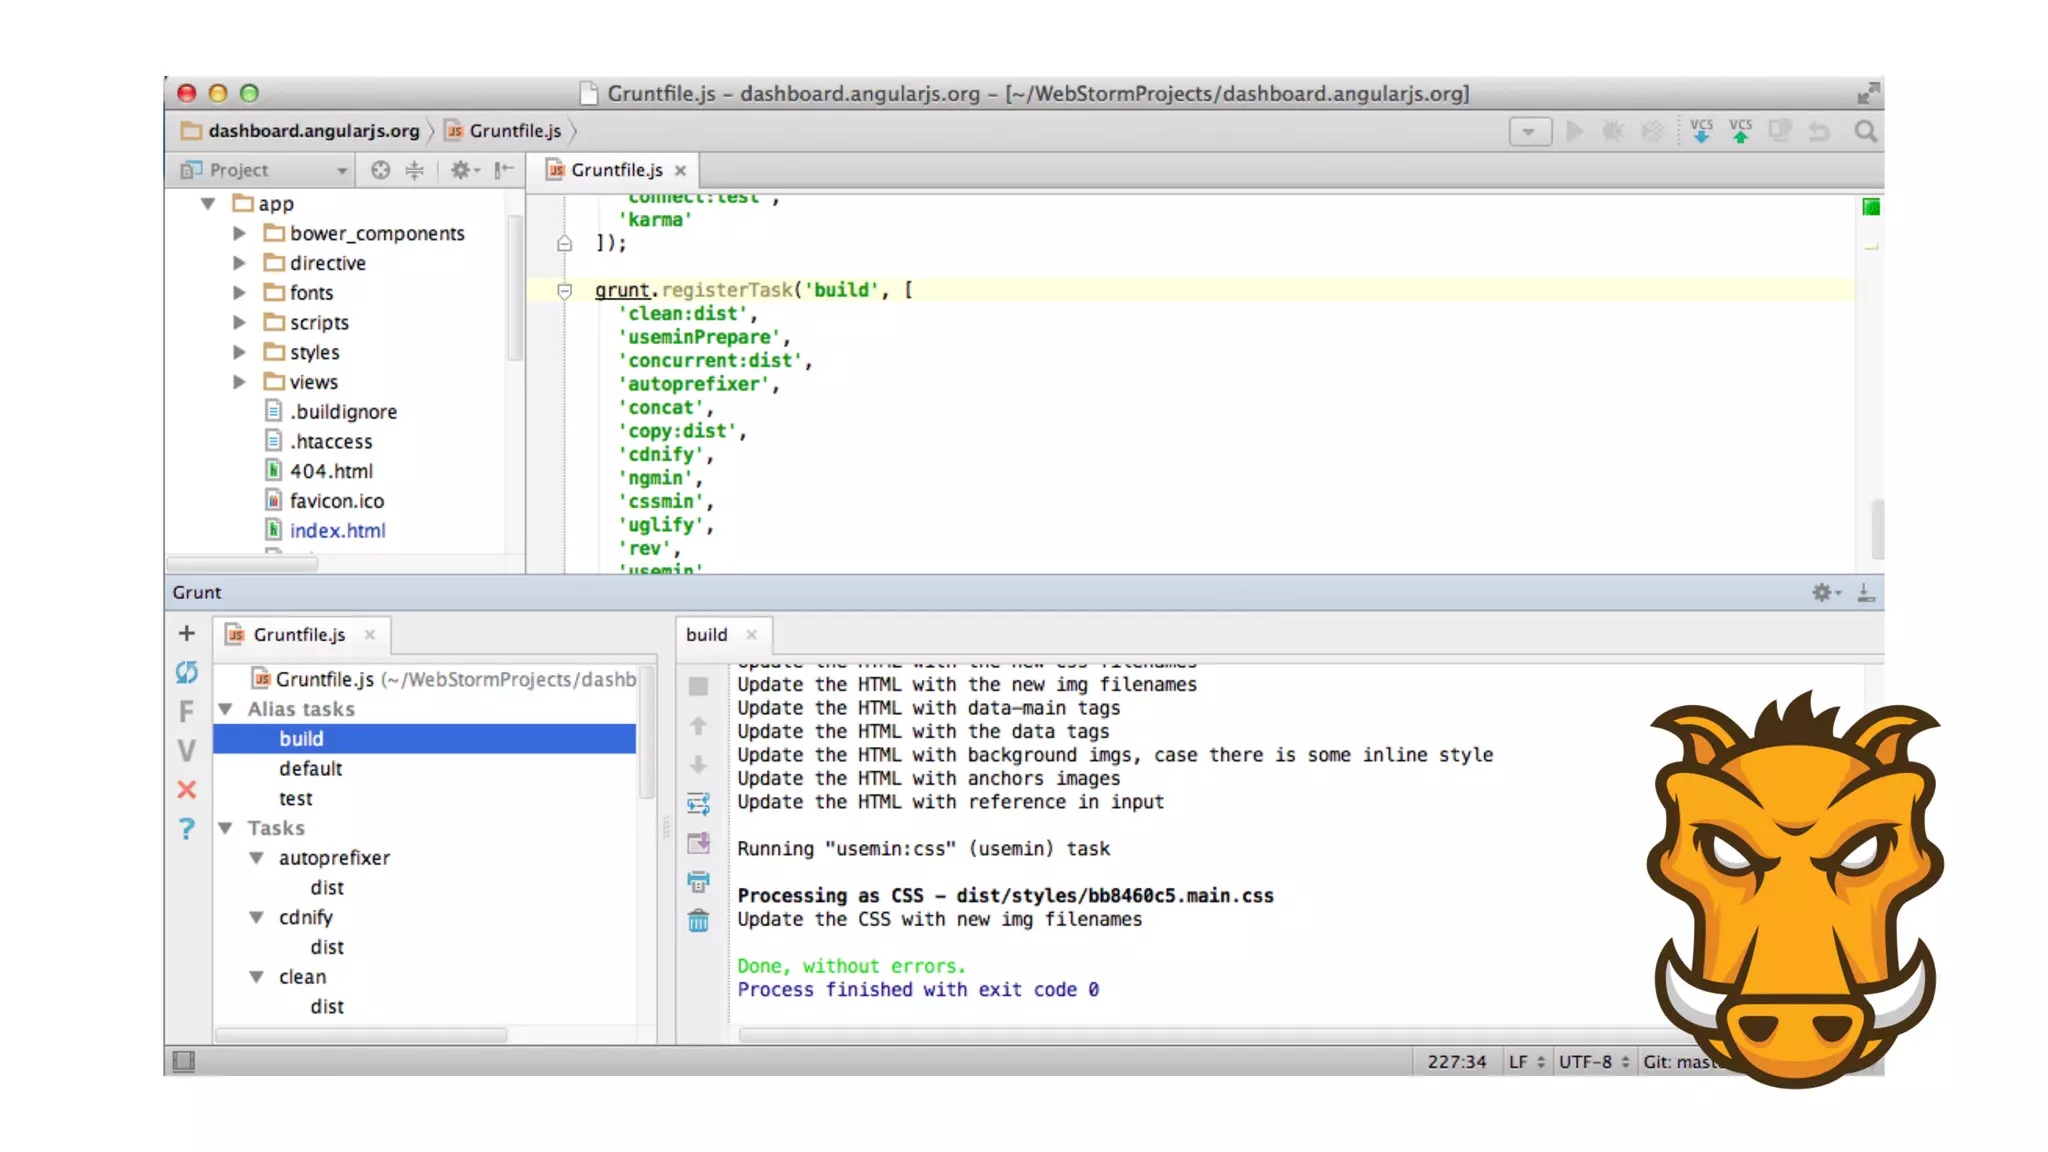Toggle the V verbose mode button

coord(187,751)
